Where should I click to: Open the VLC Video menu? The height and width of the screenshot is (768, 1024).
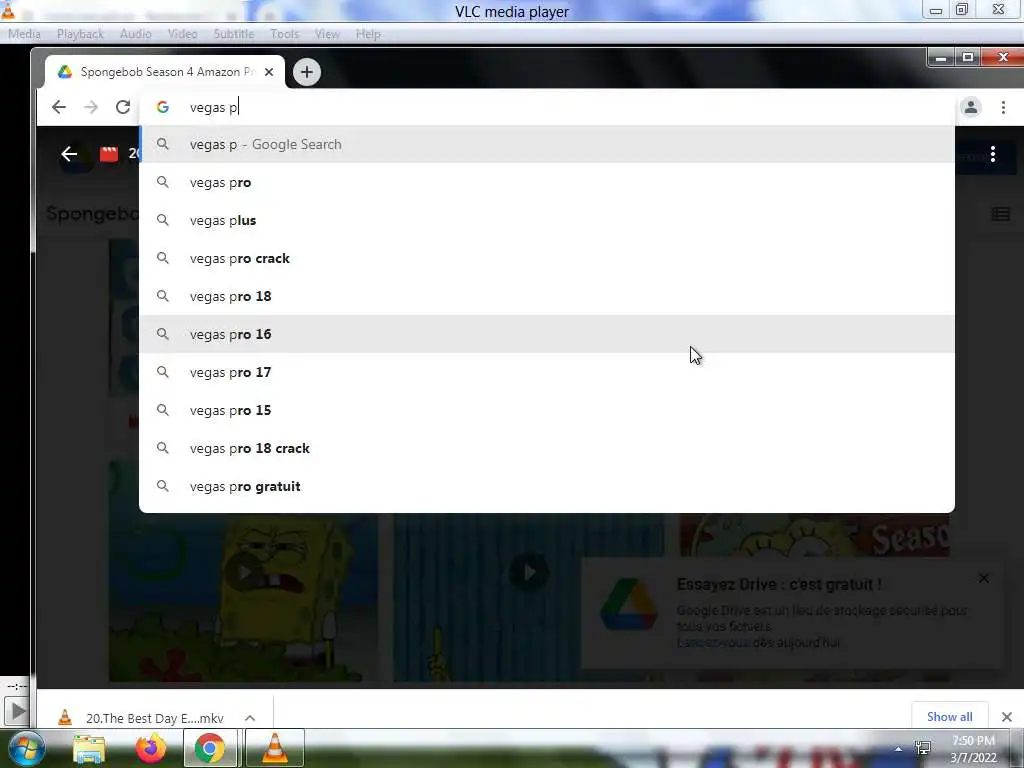(x=182, y=34)
